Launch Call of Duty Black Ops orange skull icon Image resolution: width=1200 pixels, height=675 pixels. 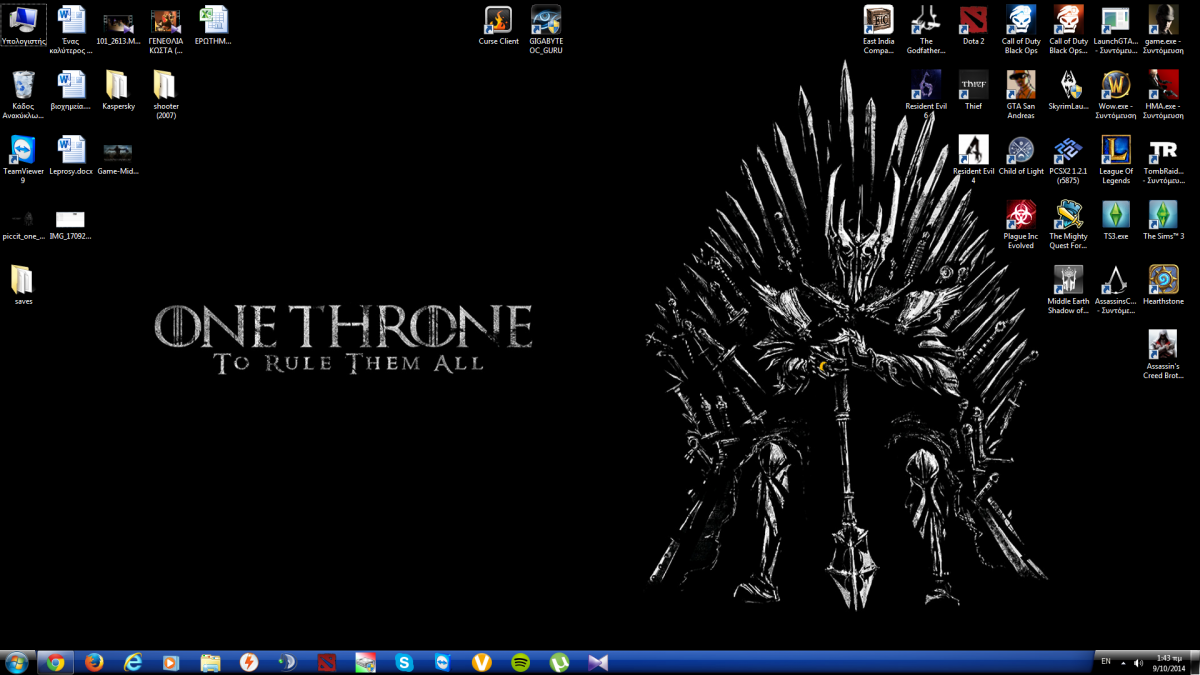pyautogui.click(x=1068, y=30)
